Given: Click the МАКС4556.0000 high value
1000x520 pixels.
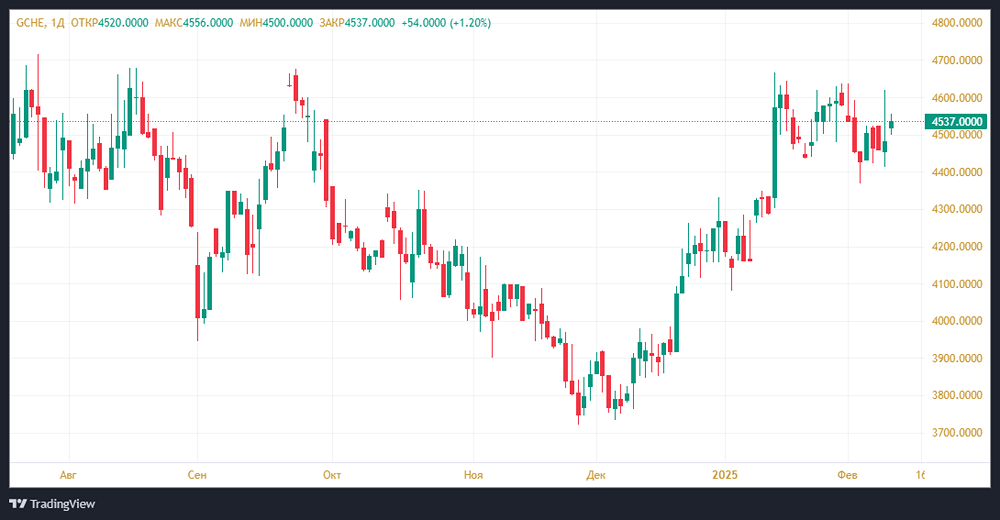Looking at the screenshot, I should (x=194, y=23).
